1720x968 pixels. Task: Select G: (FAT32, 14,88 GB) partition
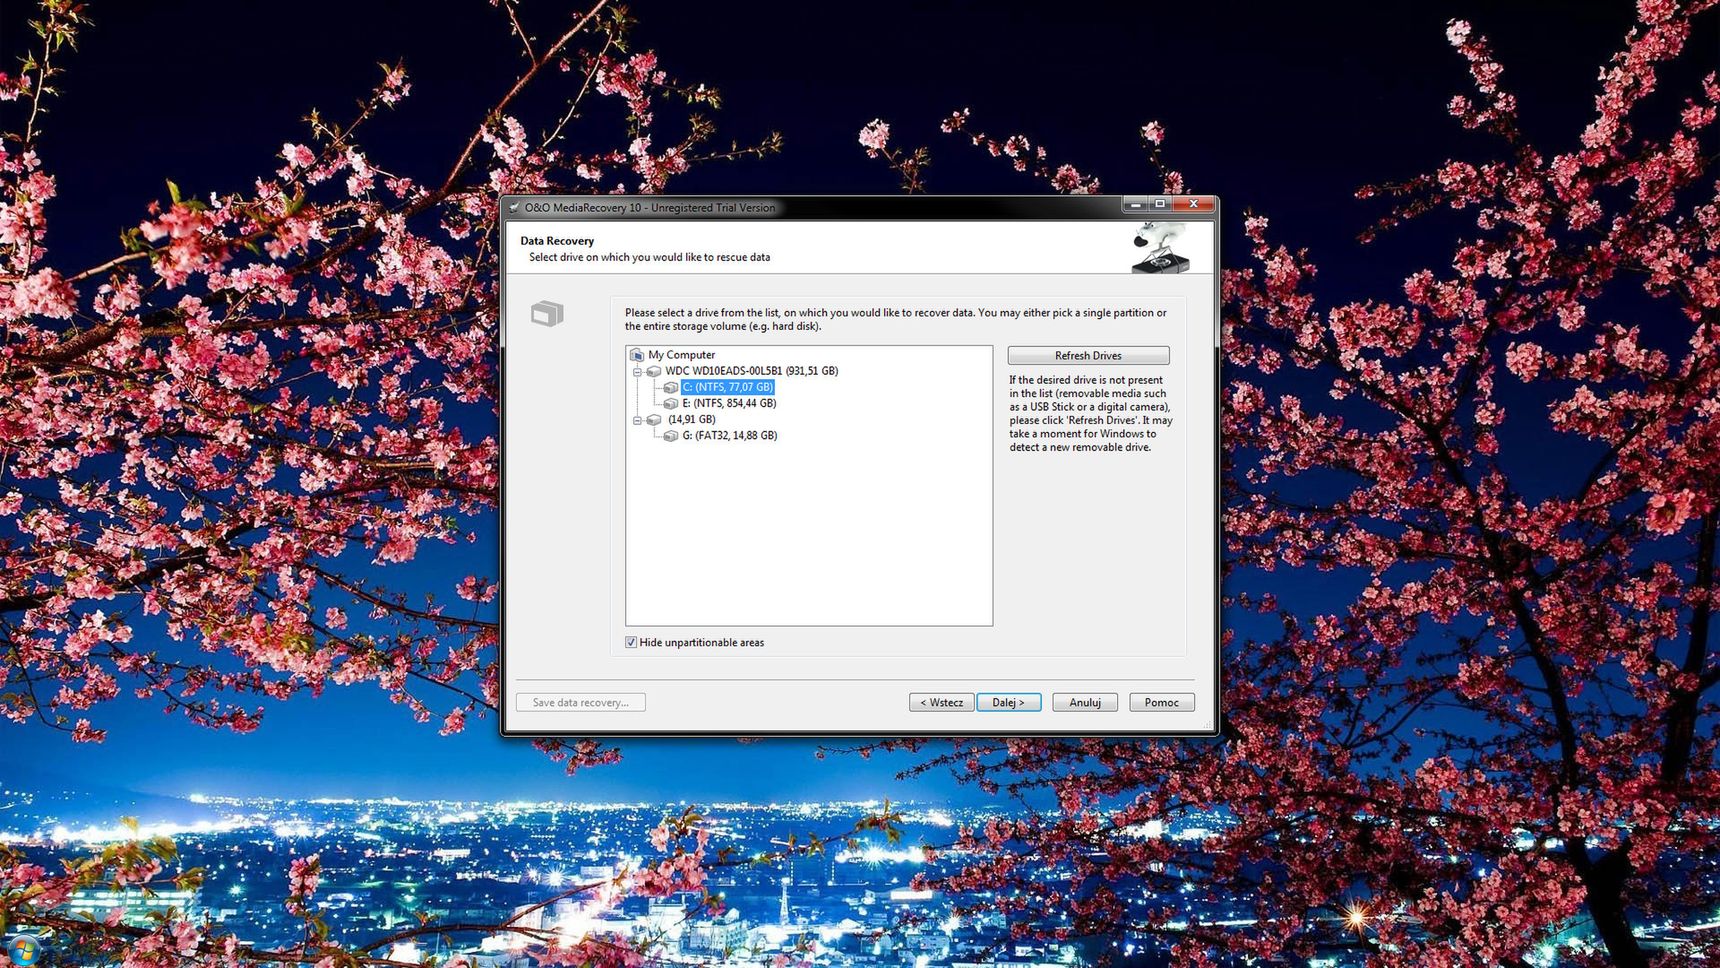click(x=729, y=436)
